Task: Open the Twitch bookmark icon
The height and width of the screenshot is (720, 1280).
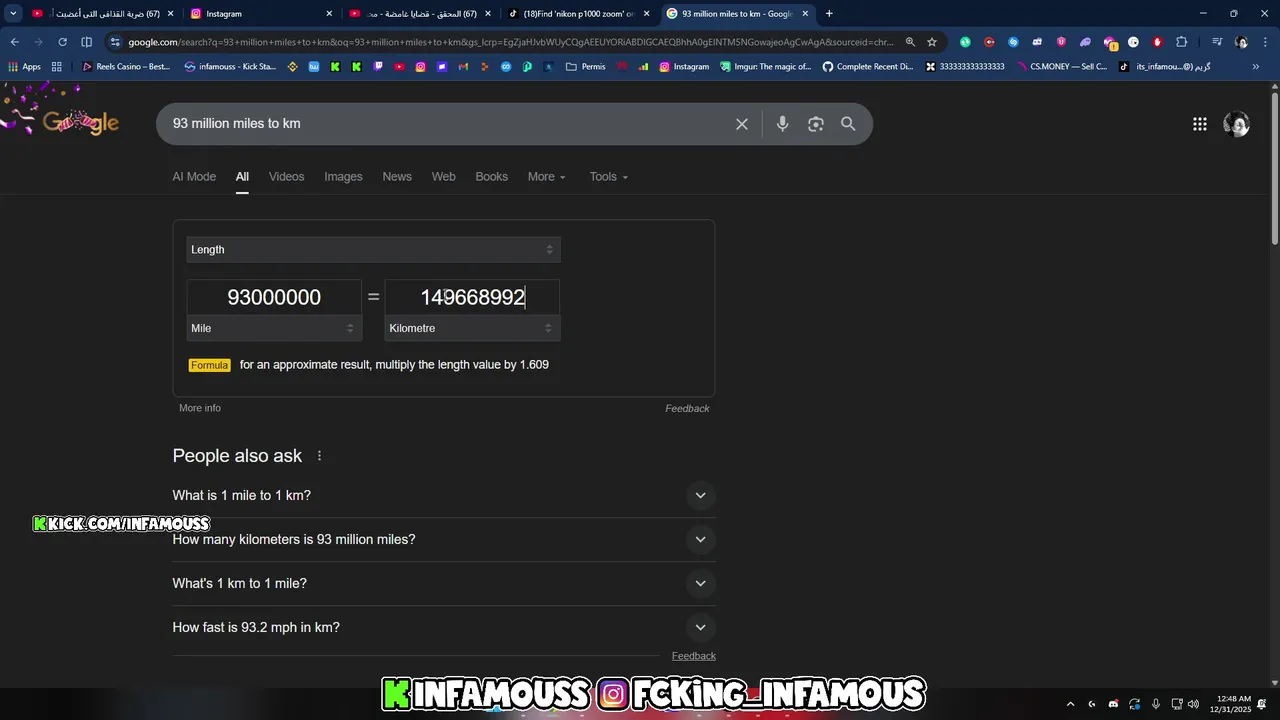Action: [378, 67]
